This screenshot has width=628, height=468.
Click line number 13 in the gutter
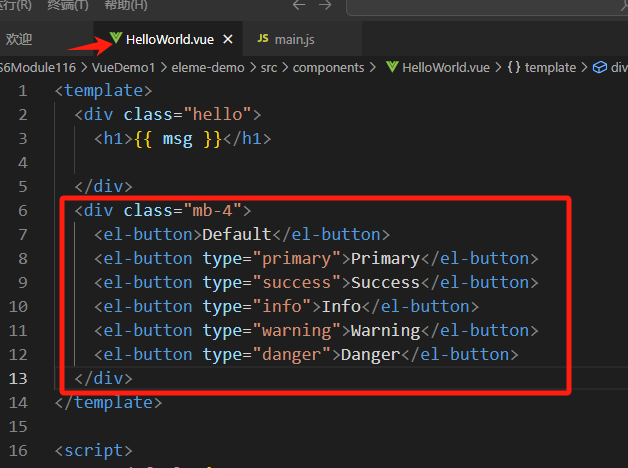point(19,378)
